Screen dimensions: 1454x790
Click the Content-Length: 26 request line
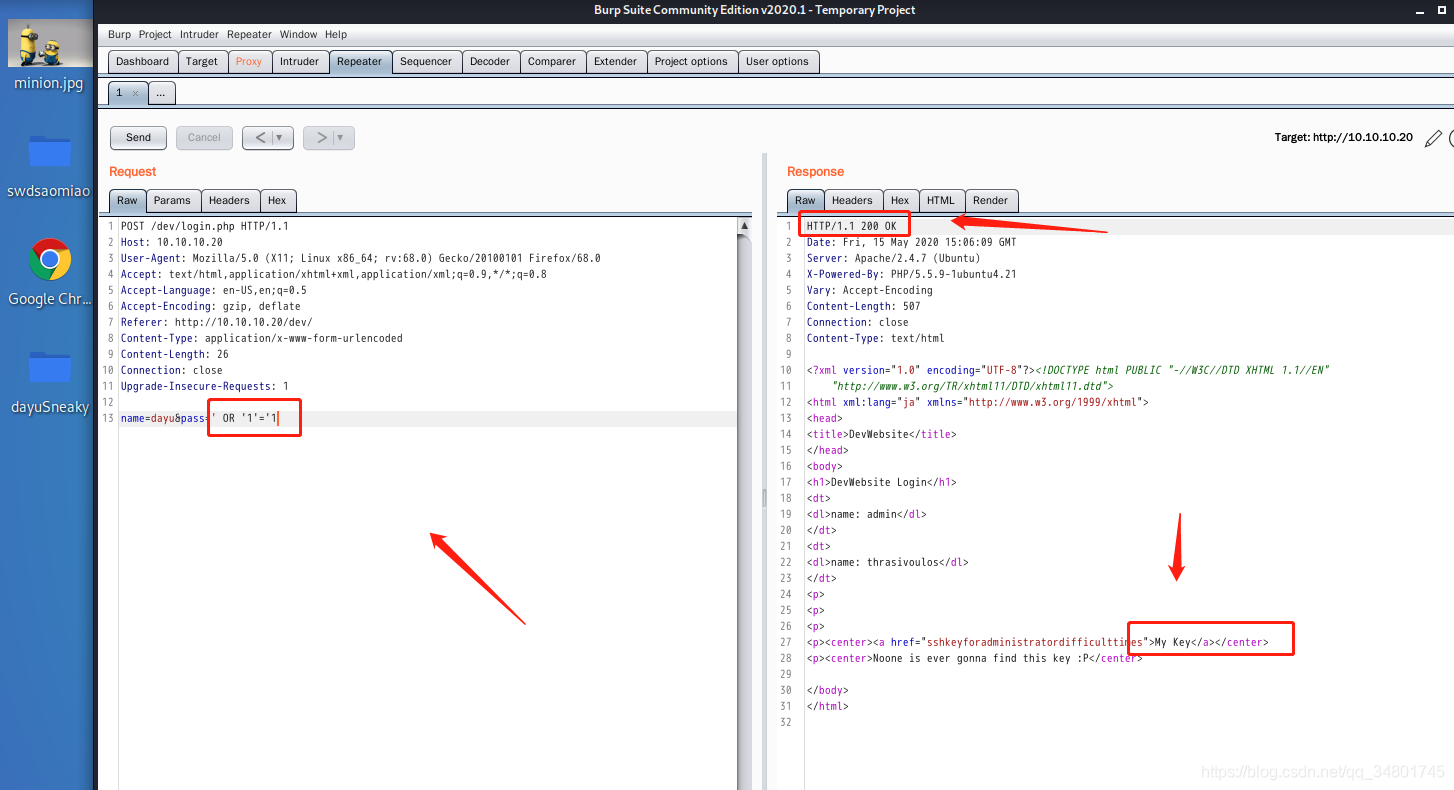point(174,354)
